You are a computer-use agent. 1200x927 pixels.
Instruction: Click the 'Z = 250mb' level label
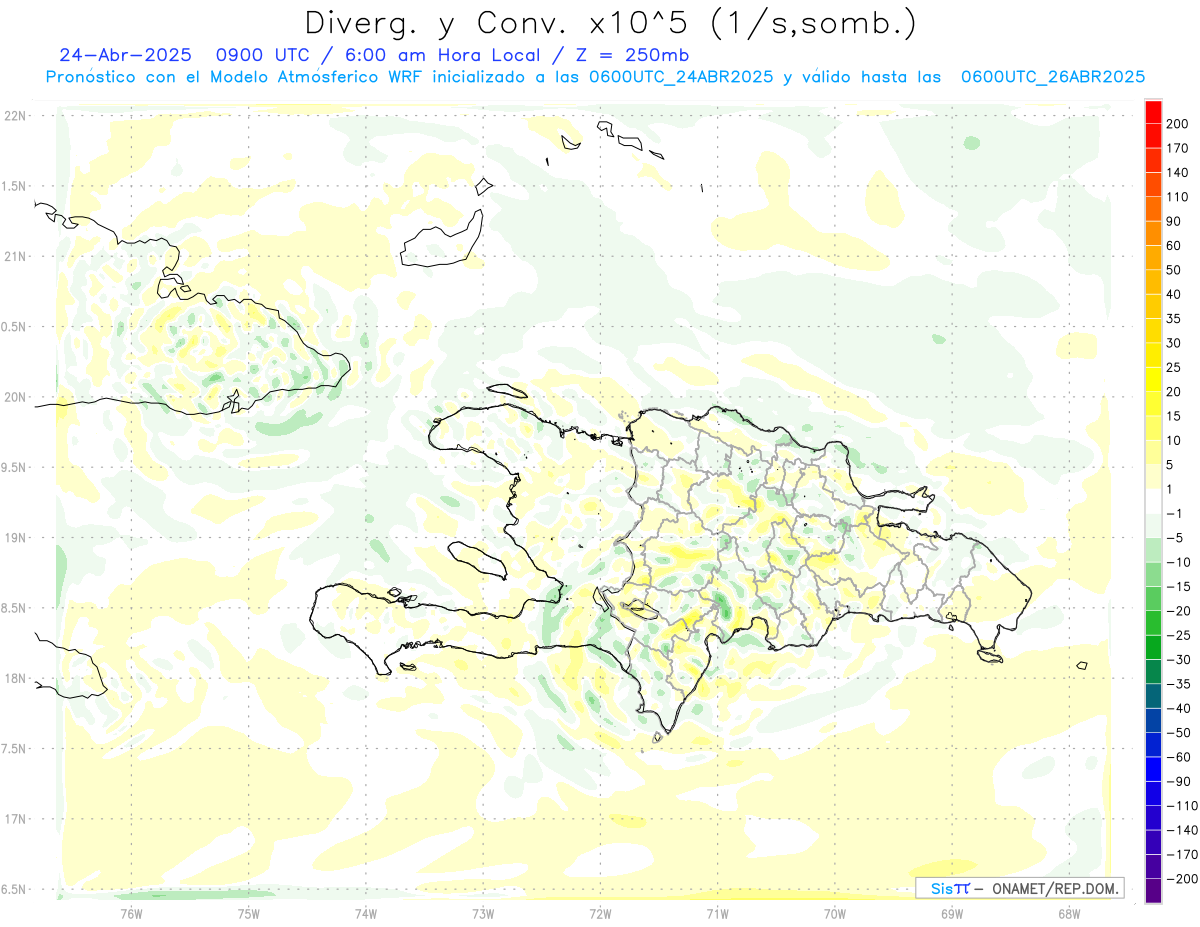tap(633, 55)
